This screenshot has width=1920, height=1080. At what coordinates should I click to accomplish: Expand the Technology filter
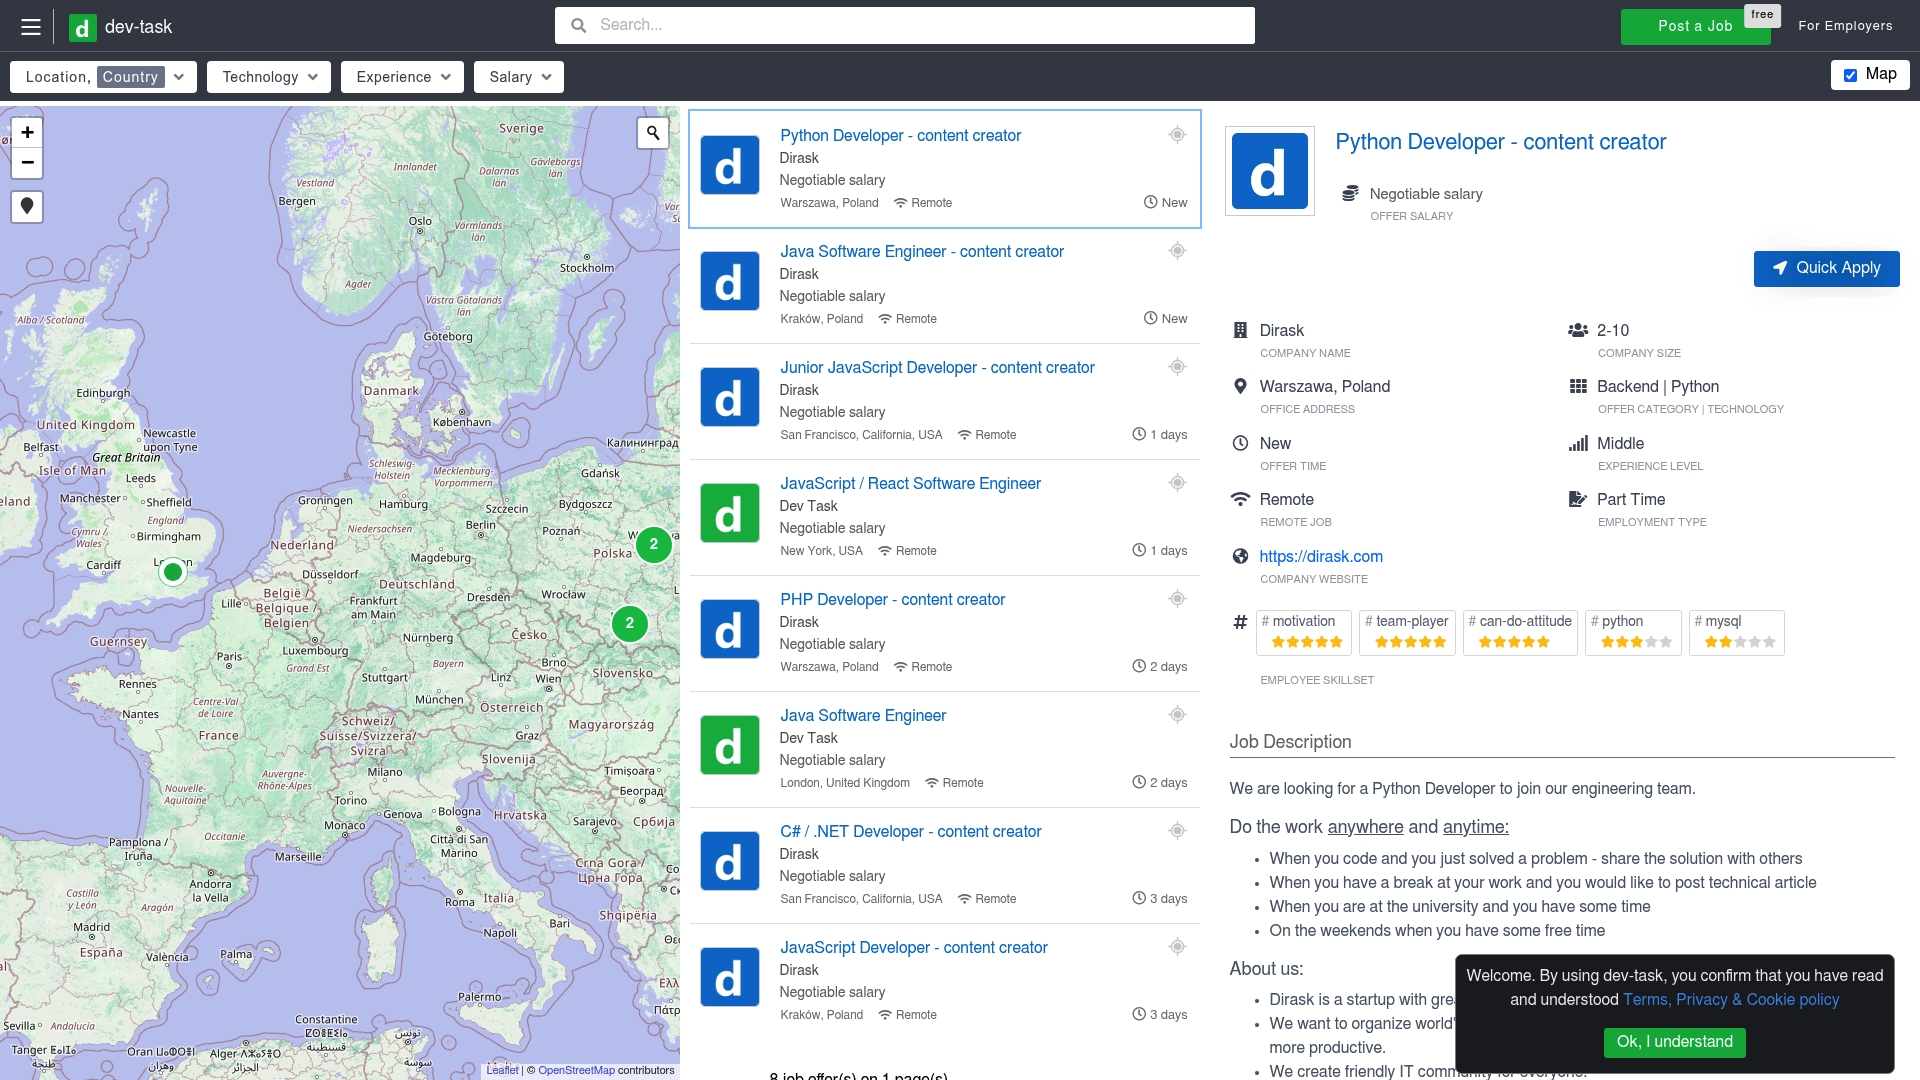click(314, 76)
